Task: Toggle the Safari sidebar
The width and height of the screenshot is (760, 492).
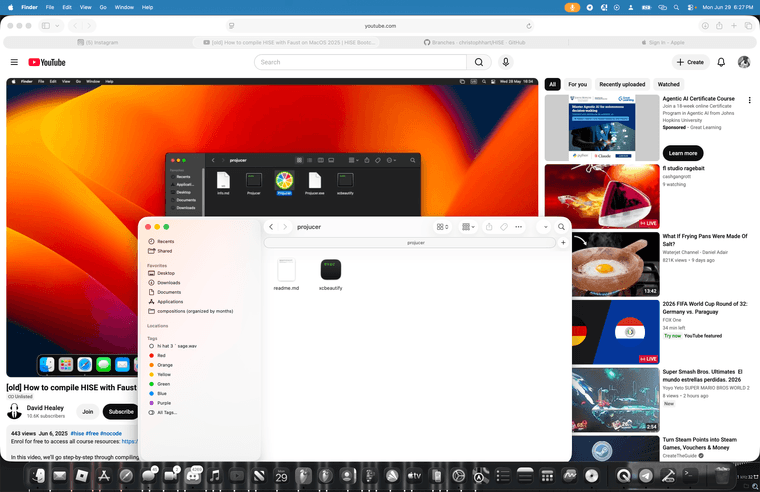Action: [46, 26]
